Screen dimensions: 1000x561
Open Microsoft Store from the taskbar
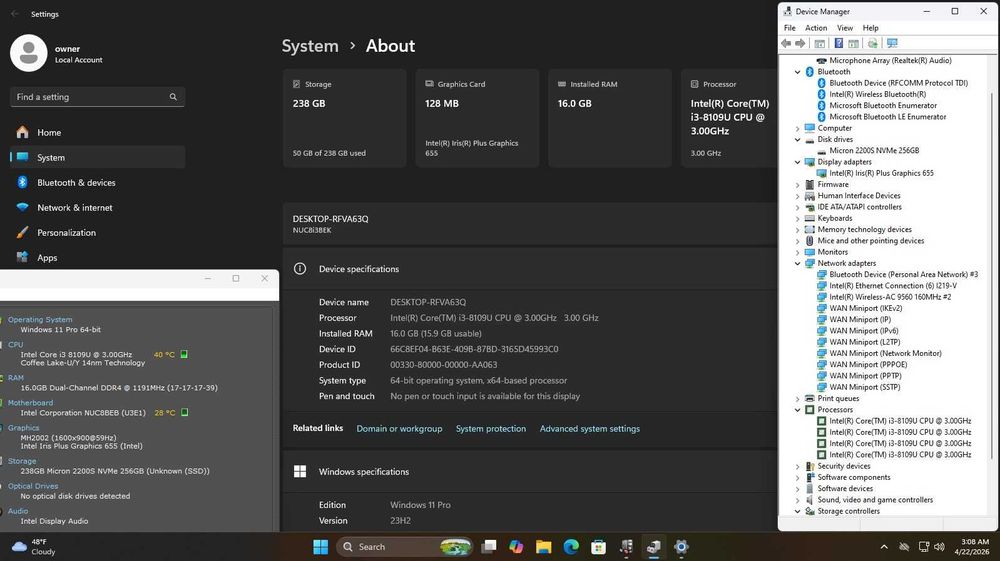[598, 546]
